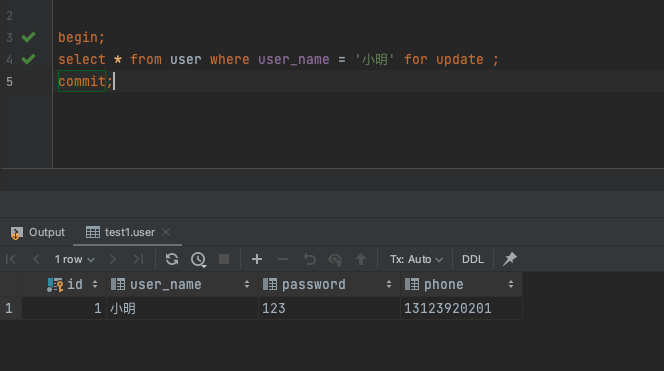
Task: Preview pending changes eye icon
Action: [x=335, y=259]
